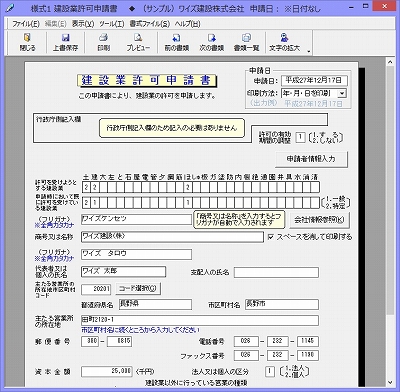This screenshot has height=392, width=400.
Task: Click the 都道府県名 field
Action: pos(155,304)
